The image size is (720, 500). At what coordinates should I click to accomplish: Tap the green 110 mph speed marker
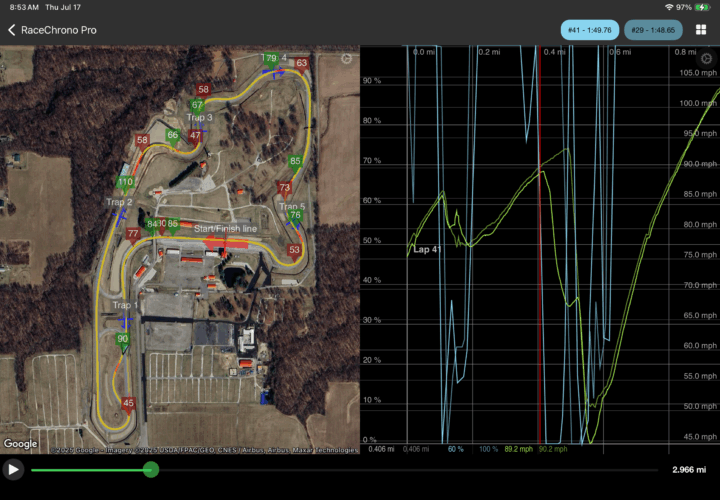(125, 183)
